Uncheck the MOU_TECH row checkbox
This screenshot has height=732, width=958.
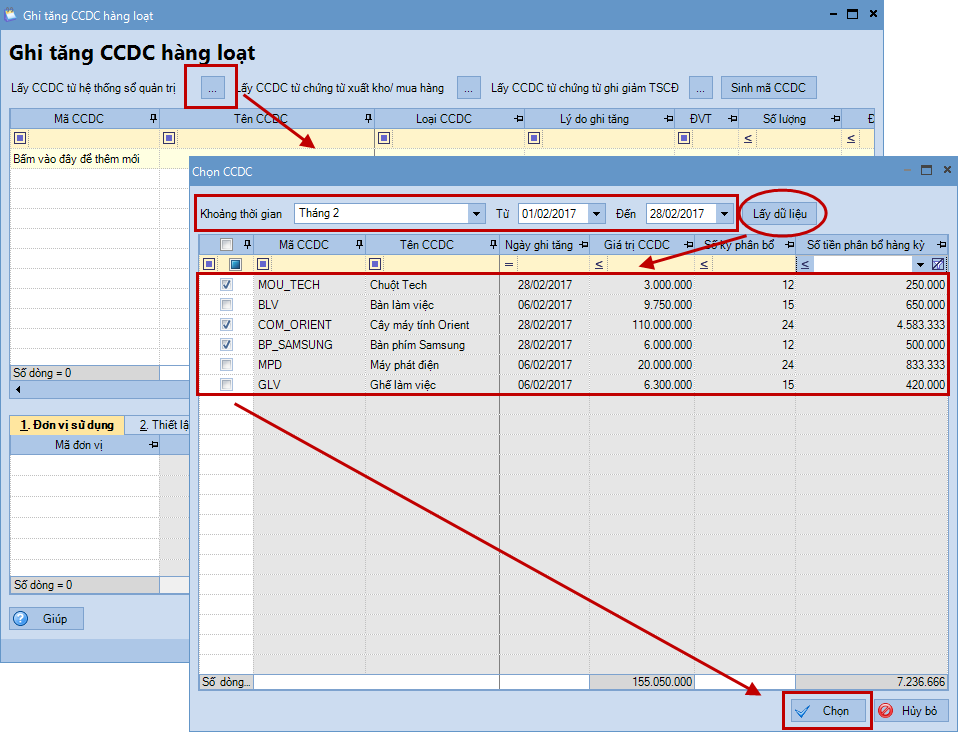(227, 285)
